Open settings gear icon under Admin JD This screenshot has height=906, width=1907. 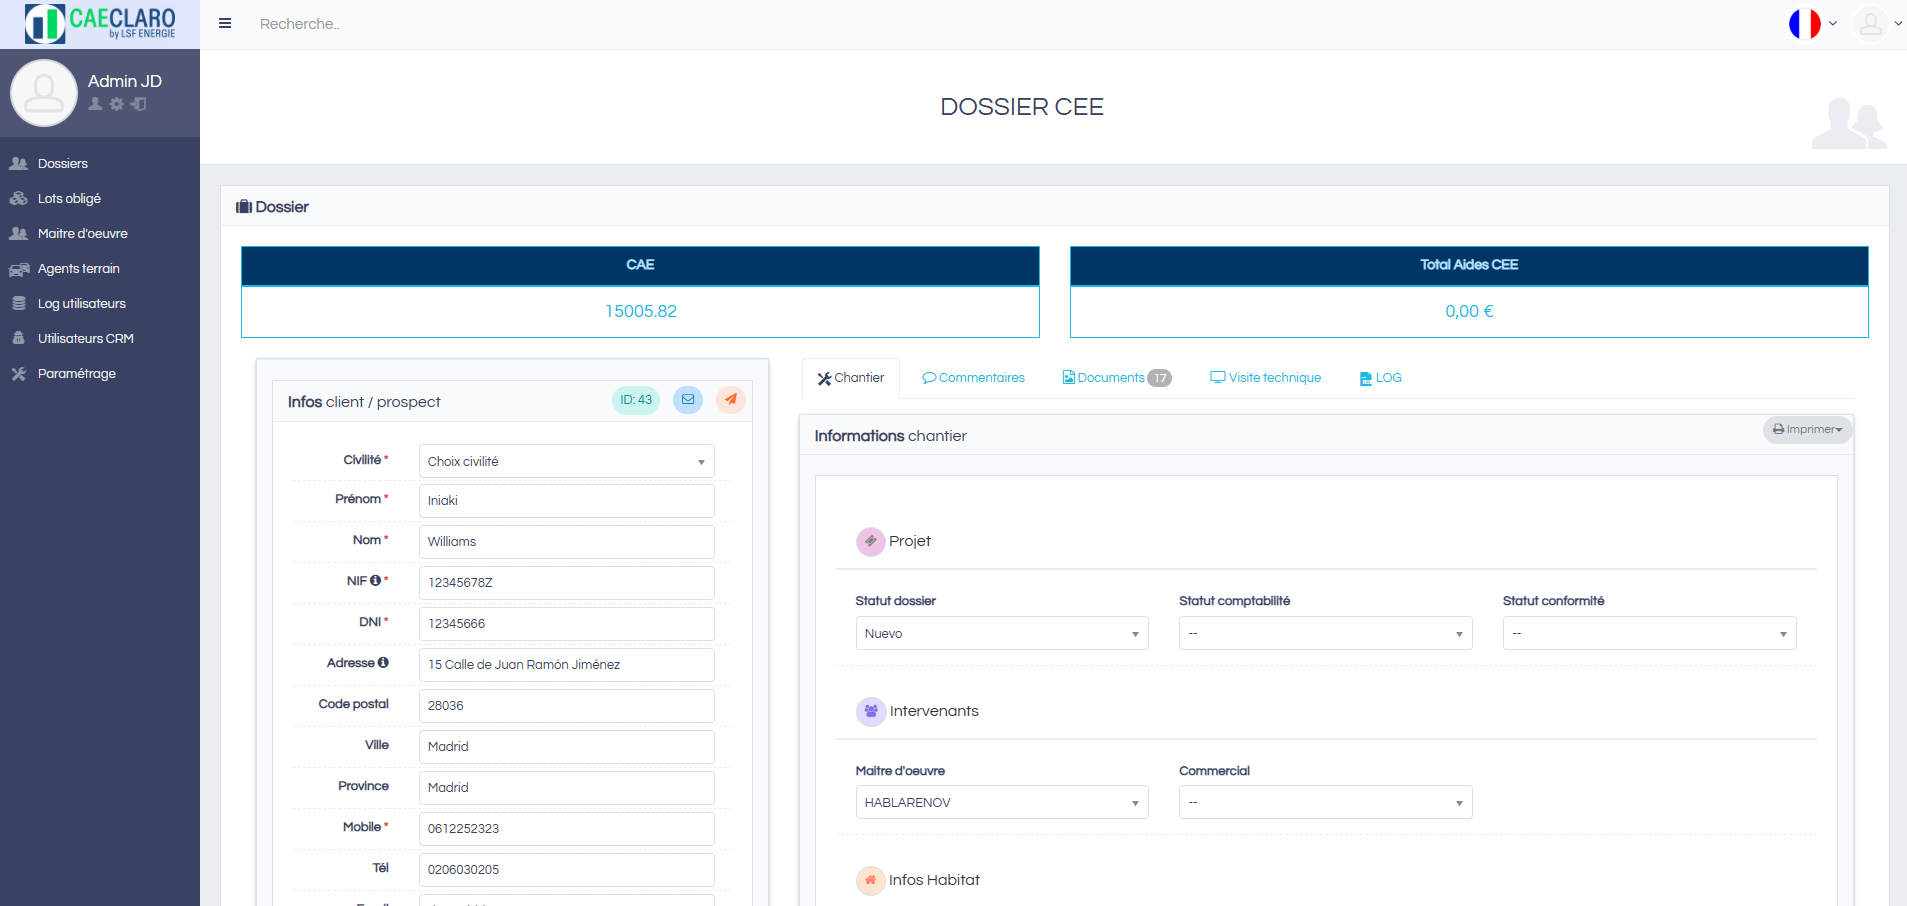(117, 104)
